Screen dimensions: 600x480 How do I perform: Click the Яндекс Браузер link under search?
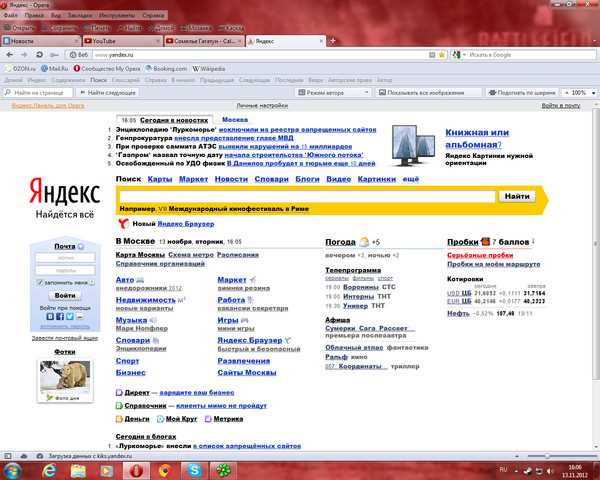[x=186, y=224]
